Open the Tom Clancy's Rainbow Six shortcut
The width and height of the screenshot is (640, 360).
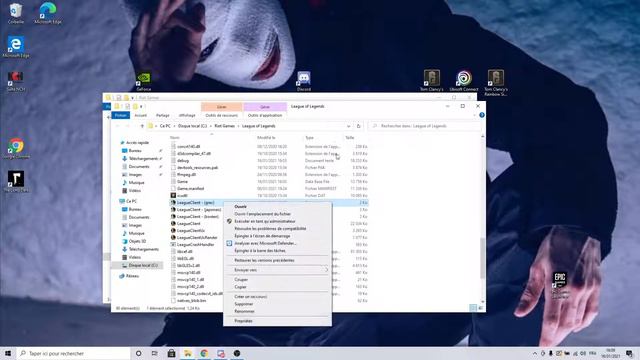pos(496,83)
